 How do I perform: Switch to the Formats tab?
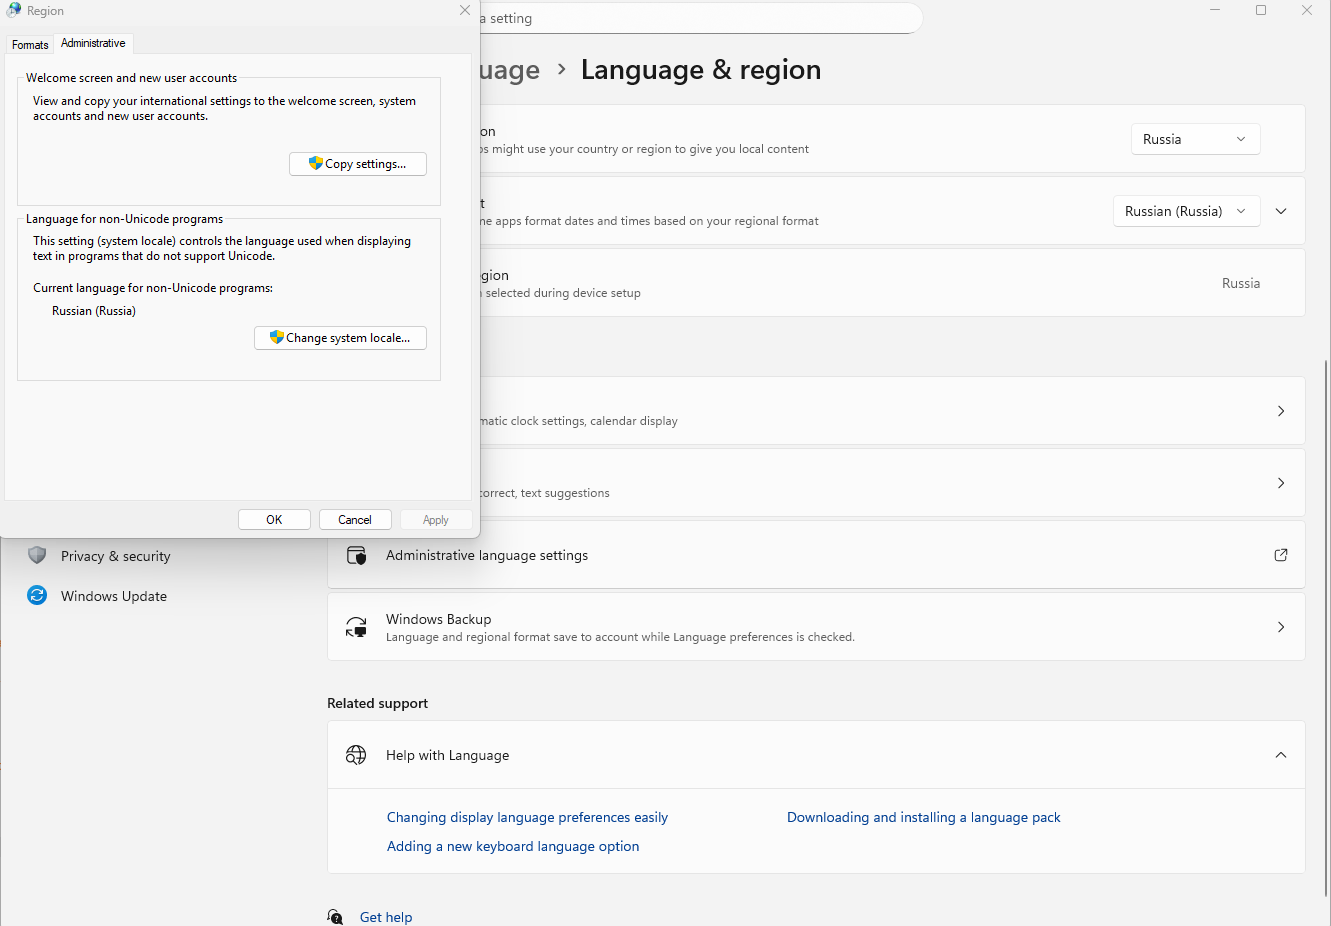point(30,45)
